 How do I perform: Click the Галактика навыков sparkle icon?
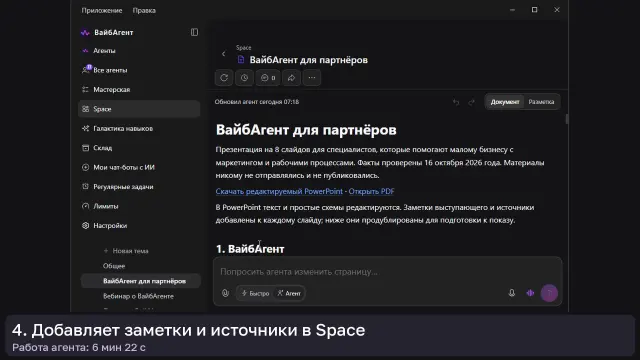[85, 128]
